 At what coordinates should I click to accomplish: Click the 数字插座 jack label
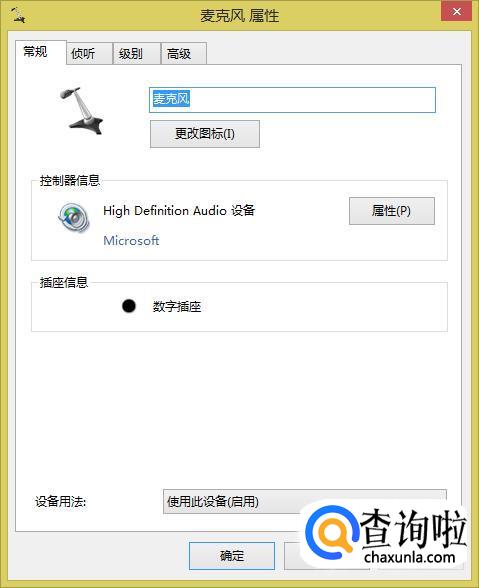[x=177, y=307]
